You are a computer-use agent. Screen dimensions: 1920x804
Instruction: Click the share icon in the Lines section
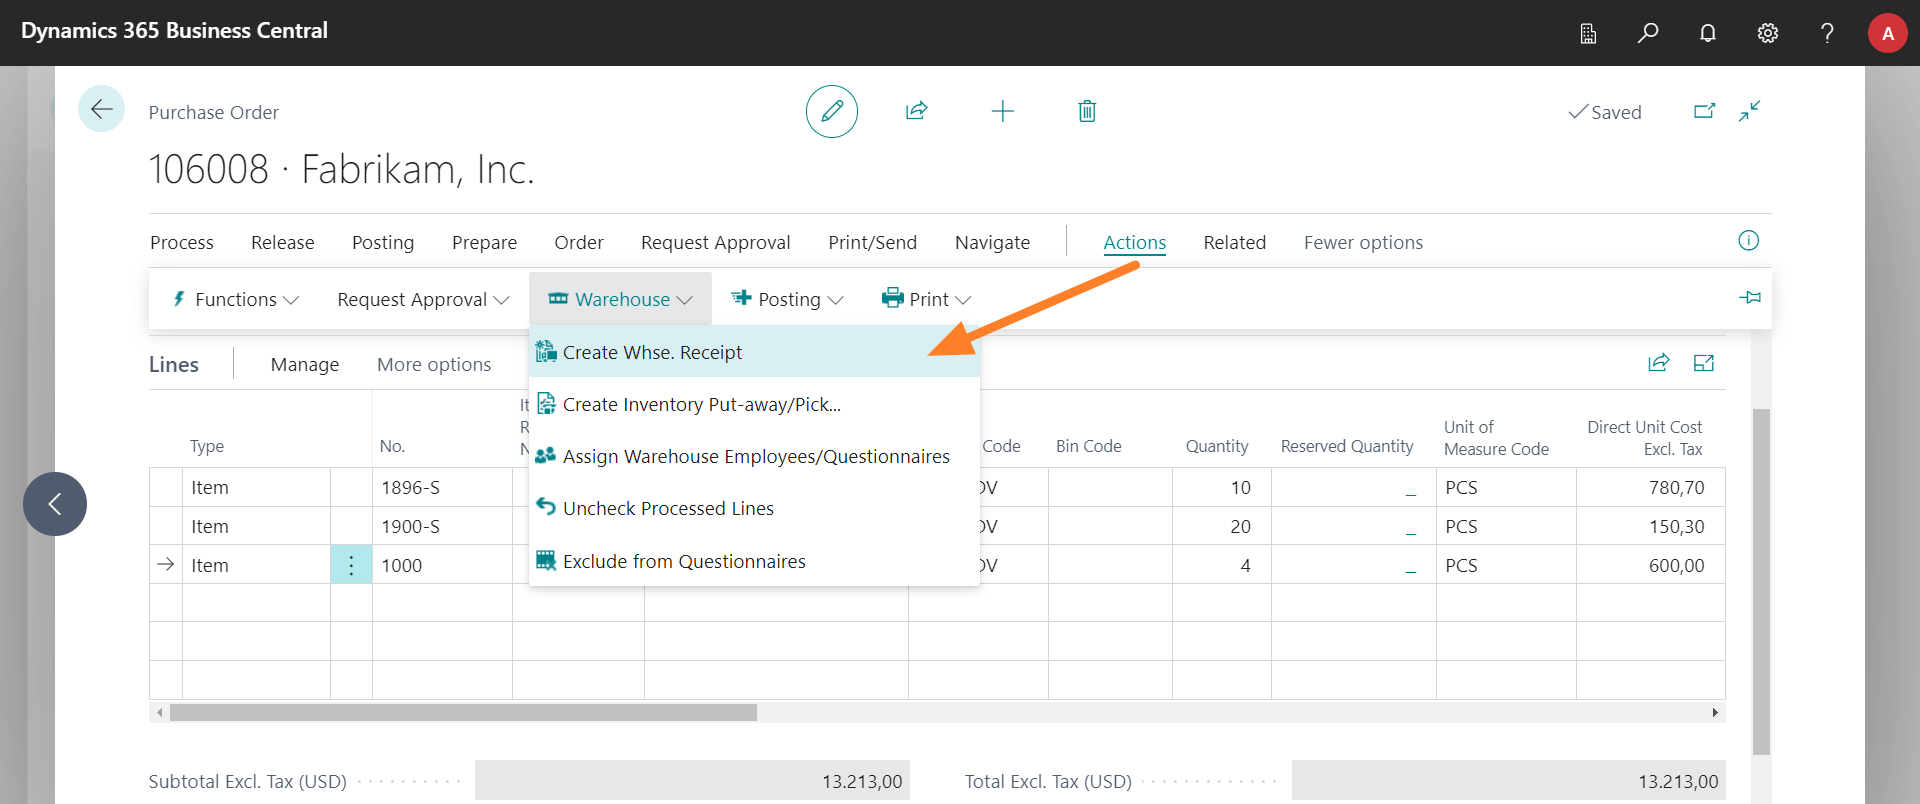pyautogui.click(x=1659, y=363)
